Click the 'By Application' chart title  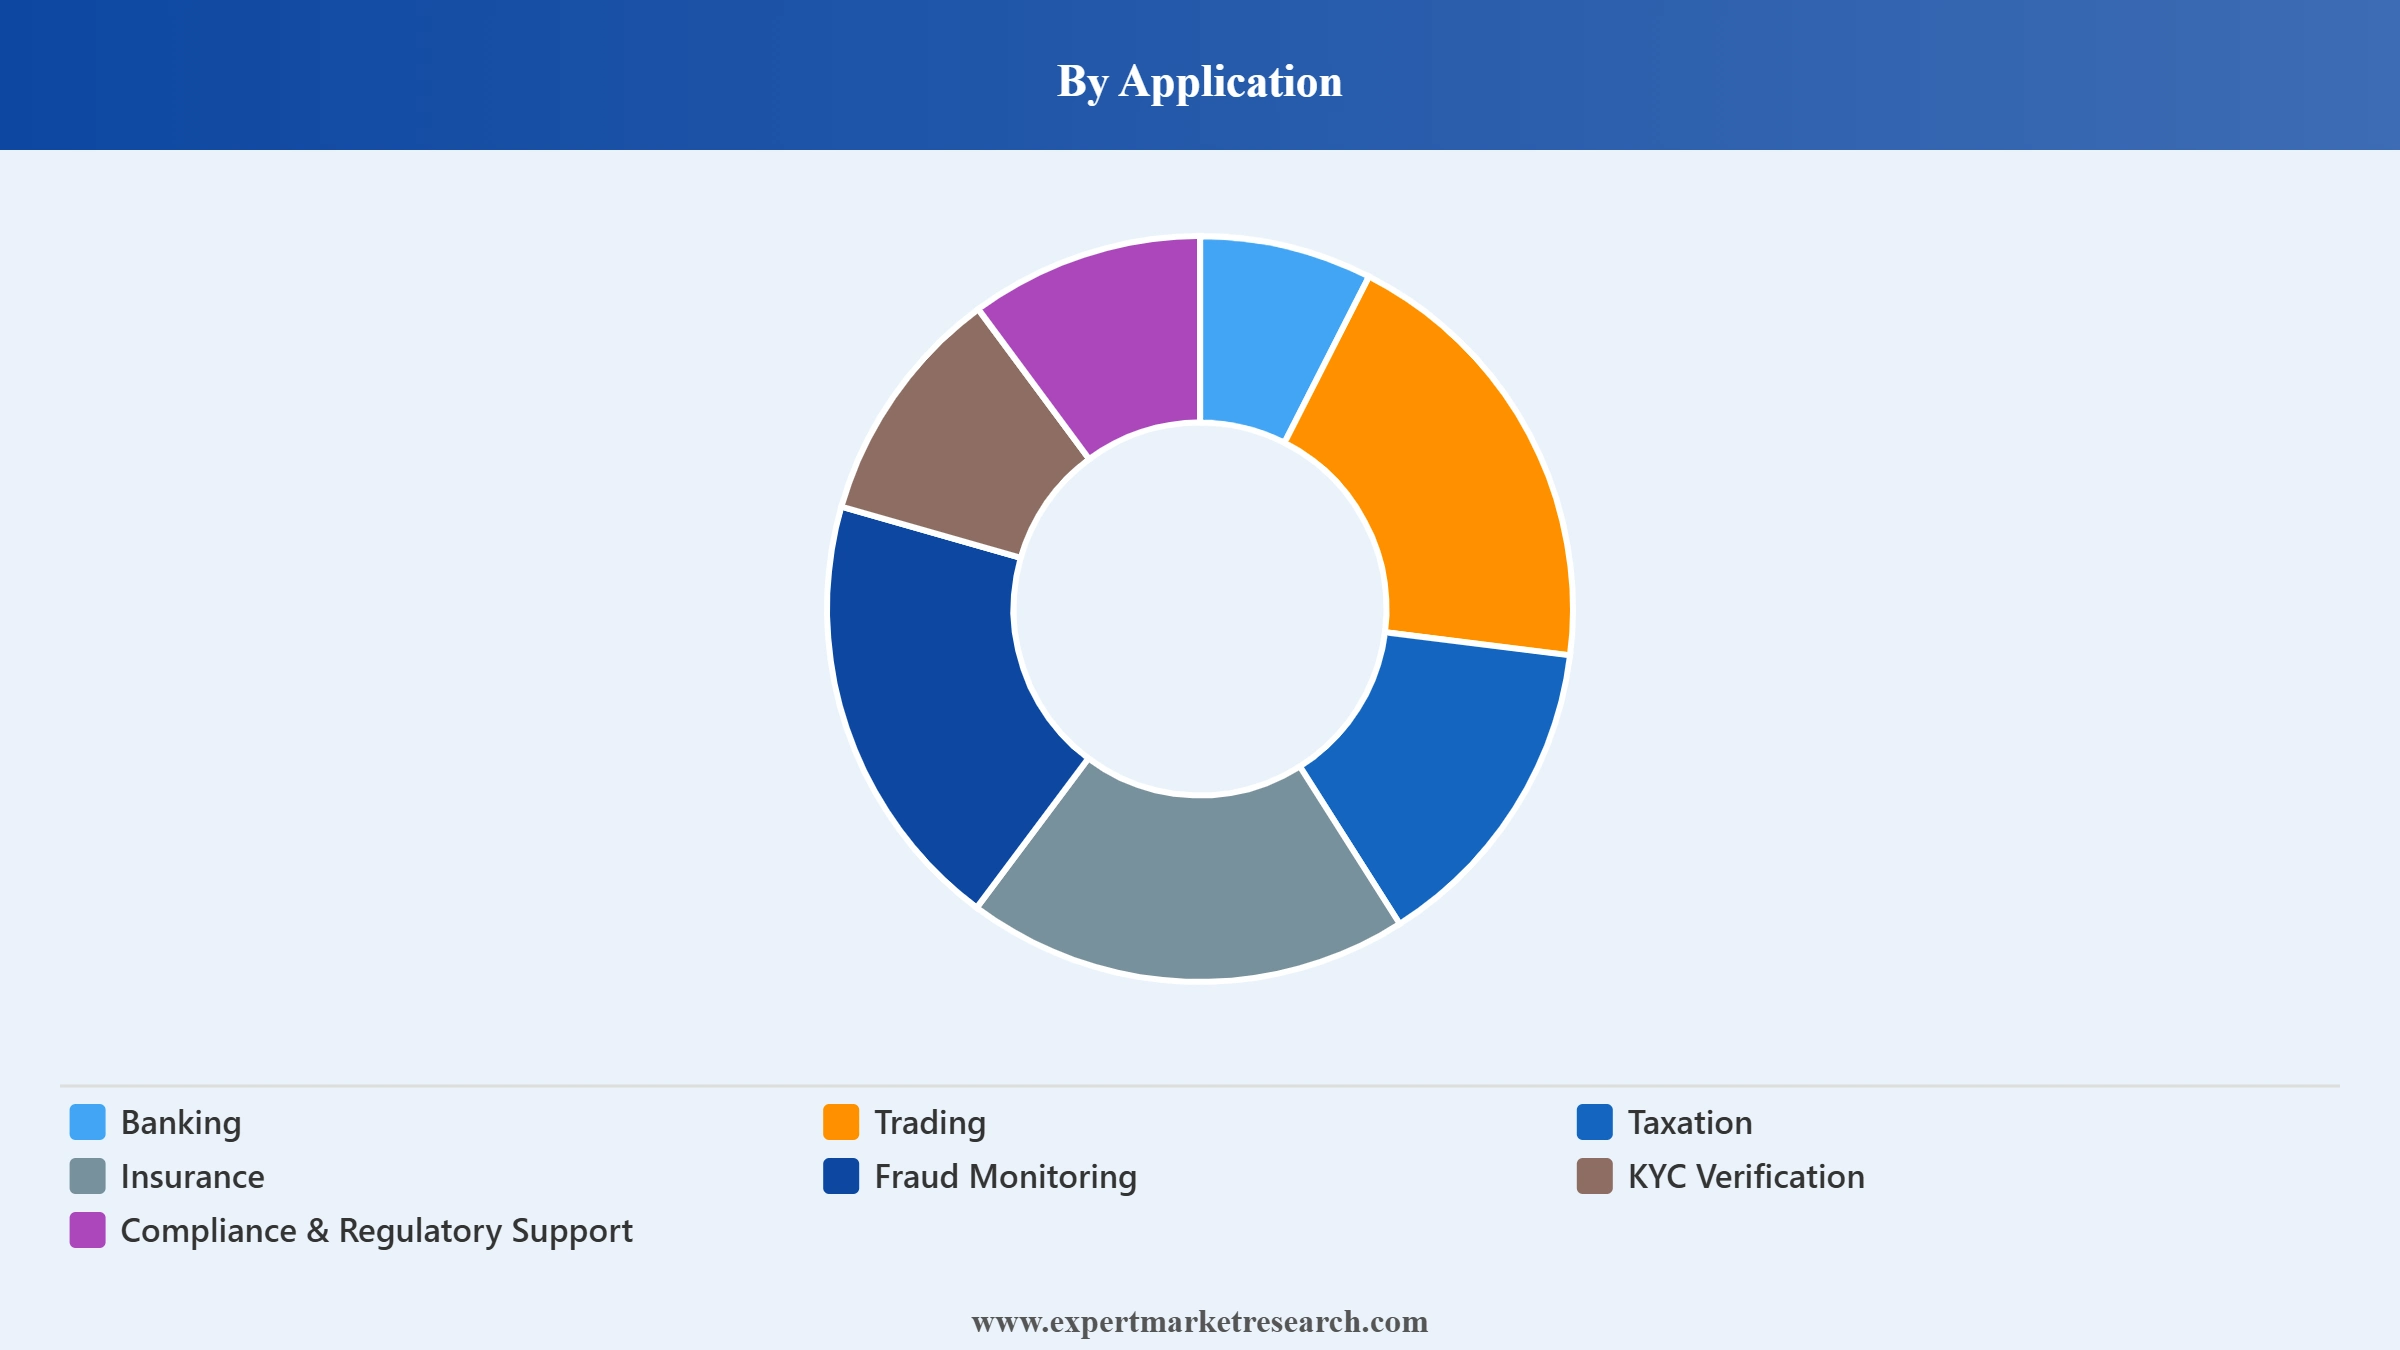tap(1200, 82)
